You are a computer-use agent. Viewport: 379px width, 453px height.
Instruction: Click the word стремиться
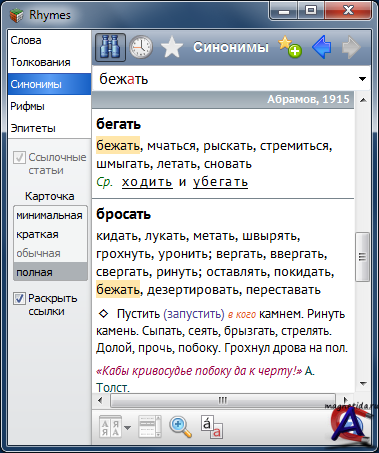point(294,146)
